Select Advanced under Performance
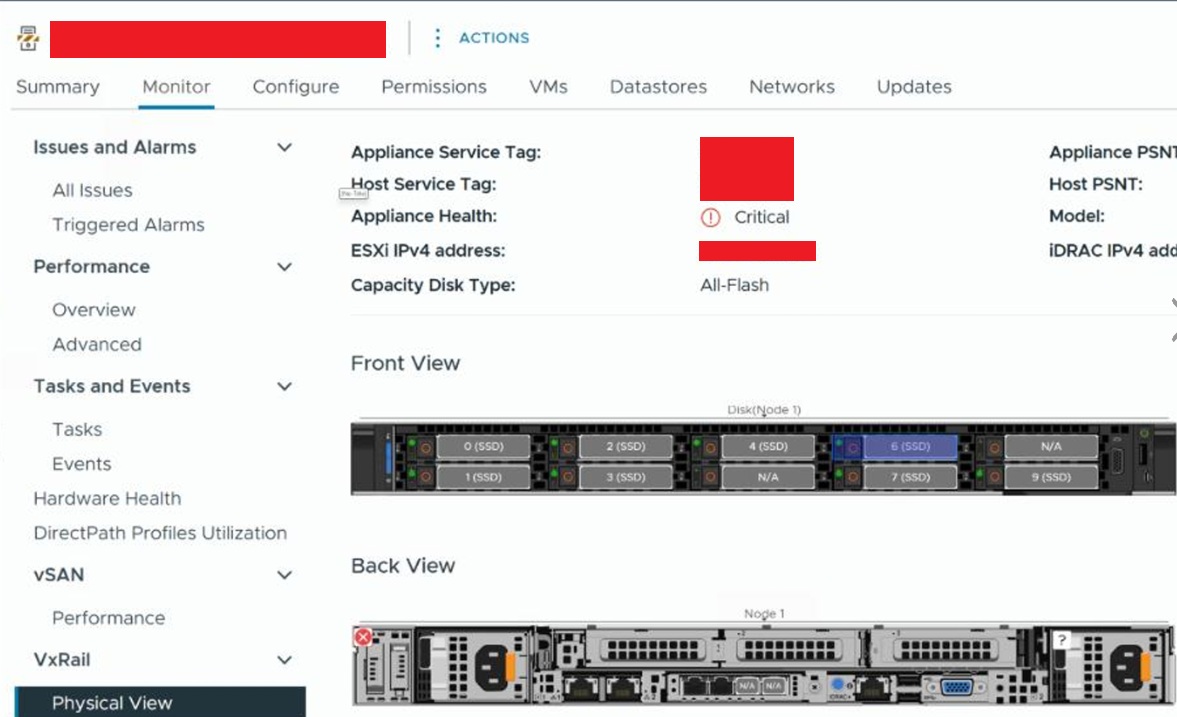Image resolution: width=1177 pixels, height=717 pixels. pos(97,345)
